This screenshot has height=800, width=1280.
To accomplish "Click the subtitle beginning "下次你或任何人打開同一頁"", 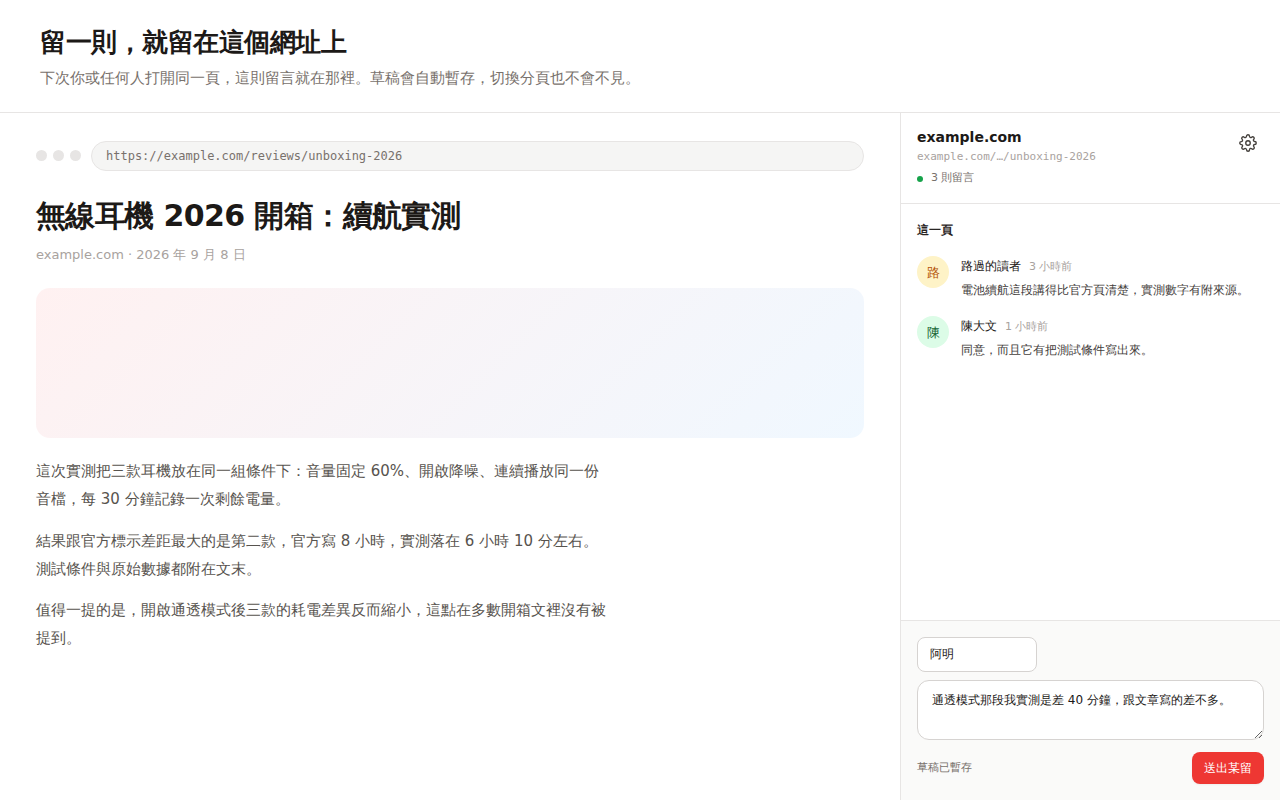I will [x=338, y=78].
